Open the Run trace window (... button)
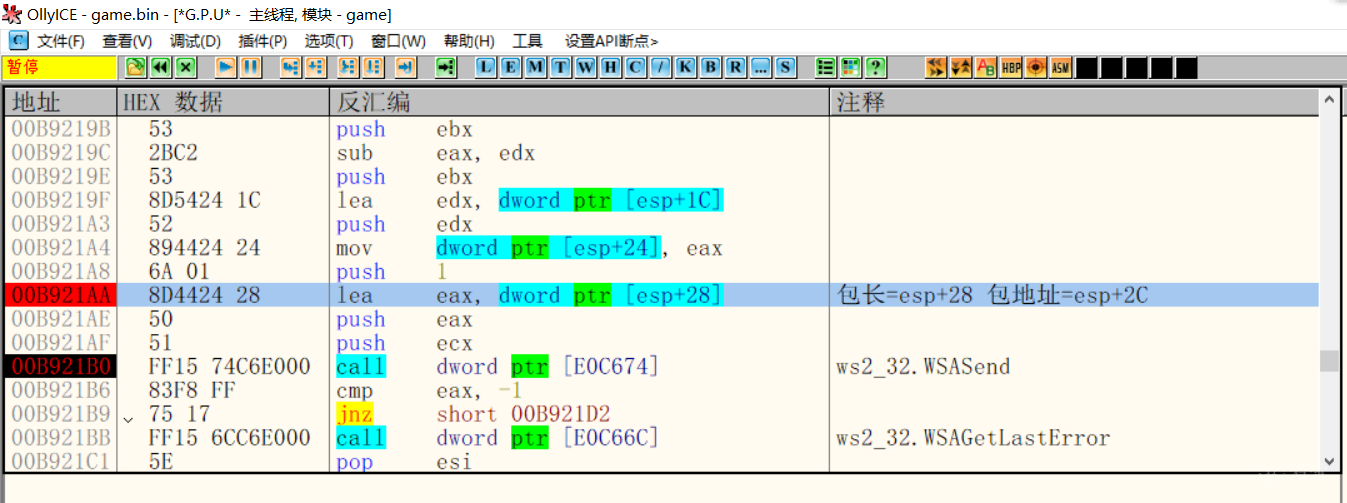 pyautogui.click(x=760, y=67)
